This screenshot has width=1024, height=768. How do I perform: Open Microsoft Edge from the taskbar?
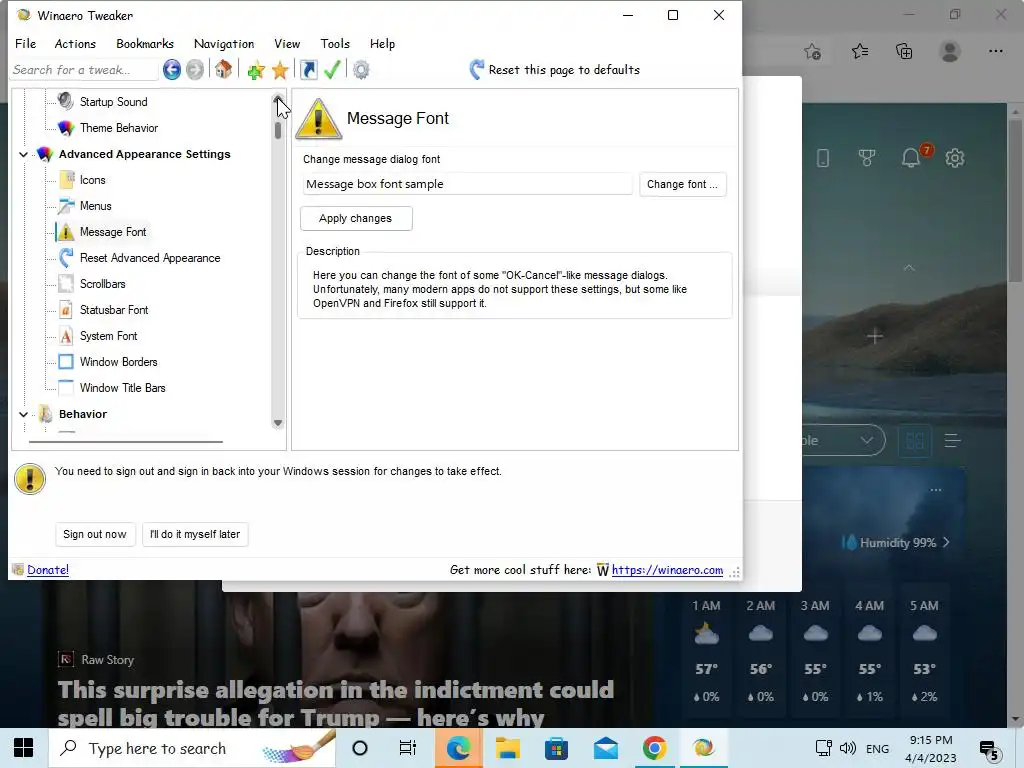click(458, 748)
